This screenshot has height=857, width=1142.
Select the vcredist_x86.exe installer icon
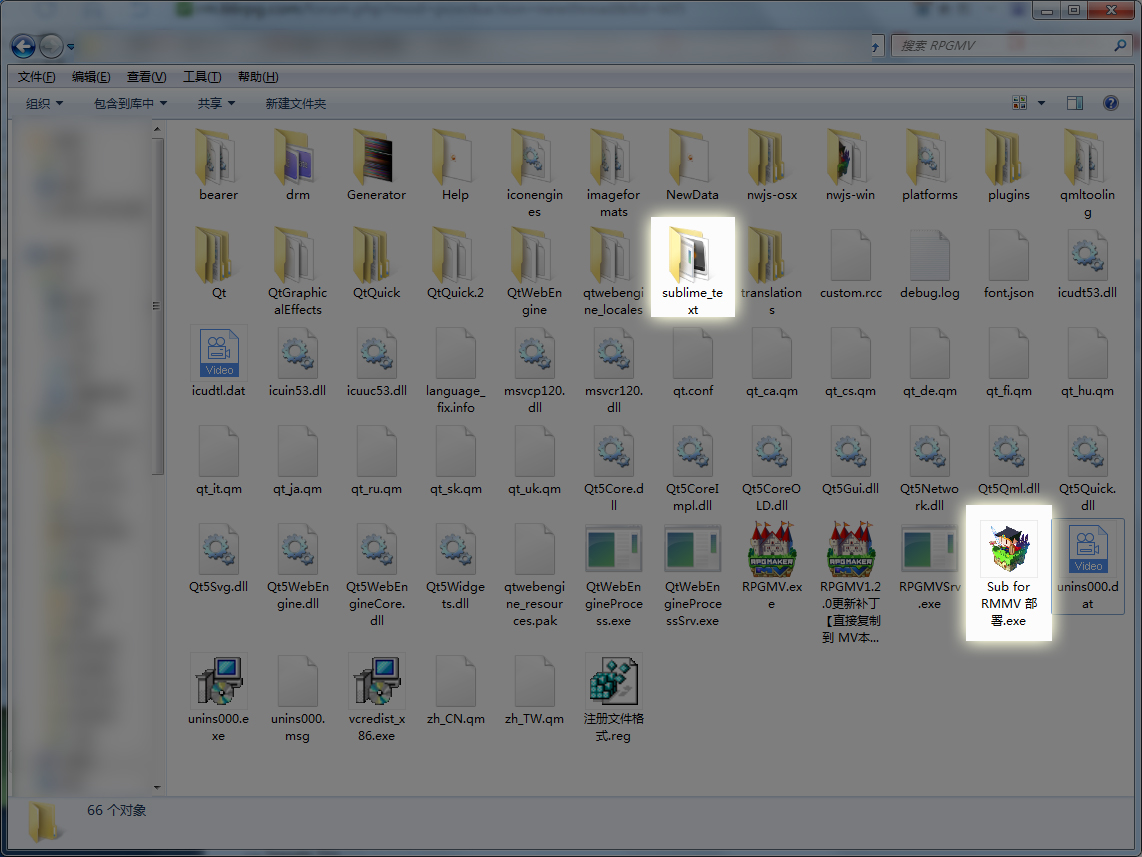377,681
